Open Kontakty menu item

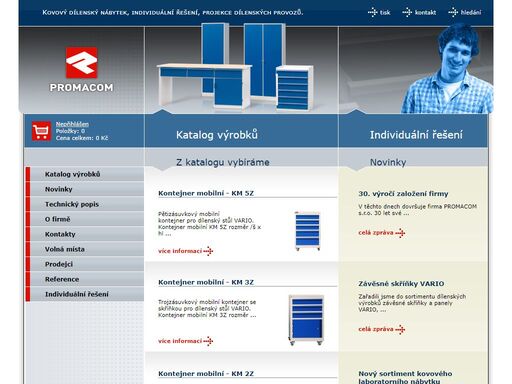(85, 234)
